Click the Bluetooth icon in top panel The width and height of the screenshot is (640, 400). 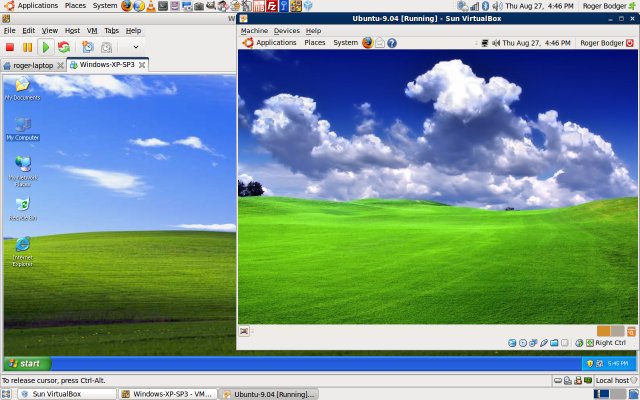point(485,6)
